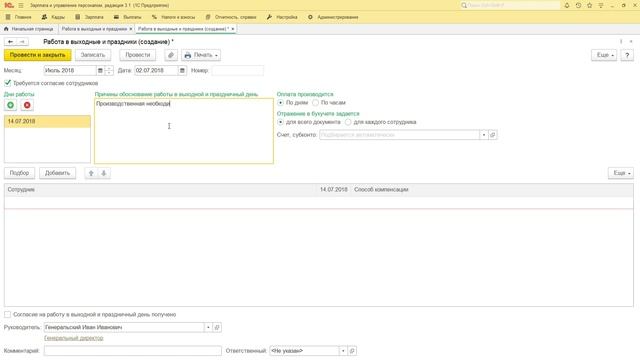Expand the Счет, субконто dropdown arrow
Image resolution: width=640 pixels, height=360 pixels.
coord(484,135)
